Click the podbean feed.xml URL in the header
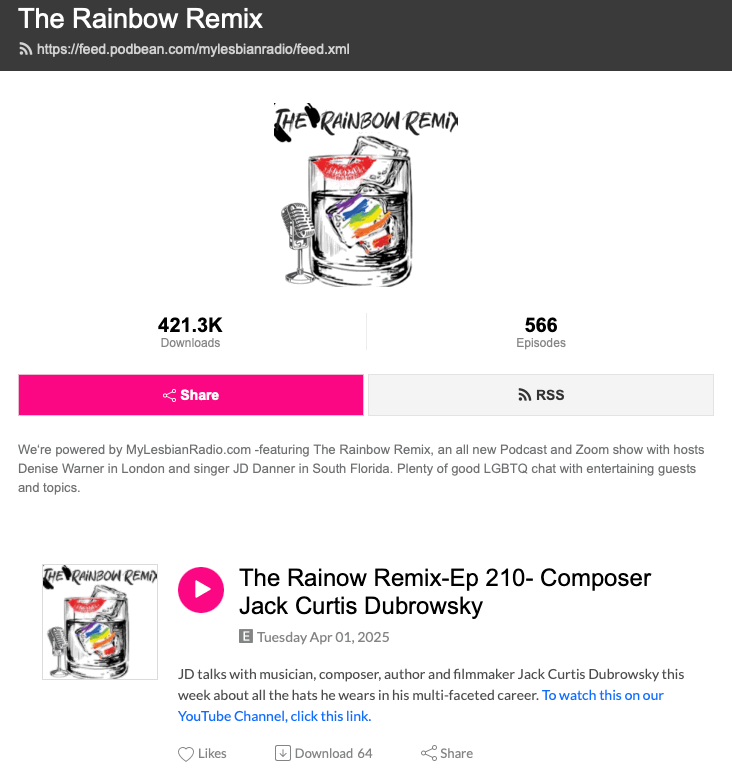Screen dimensions: 732x775 [193, 49]
